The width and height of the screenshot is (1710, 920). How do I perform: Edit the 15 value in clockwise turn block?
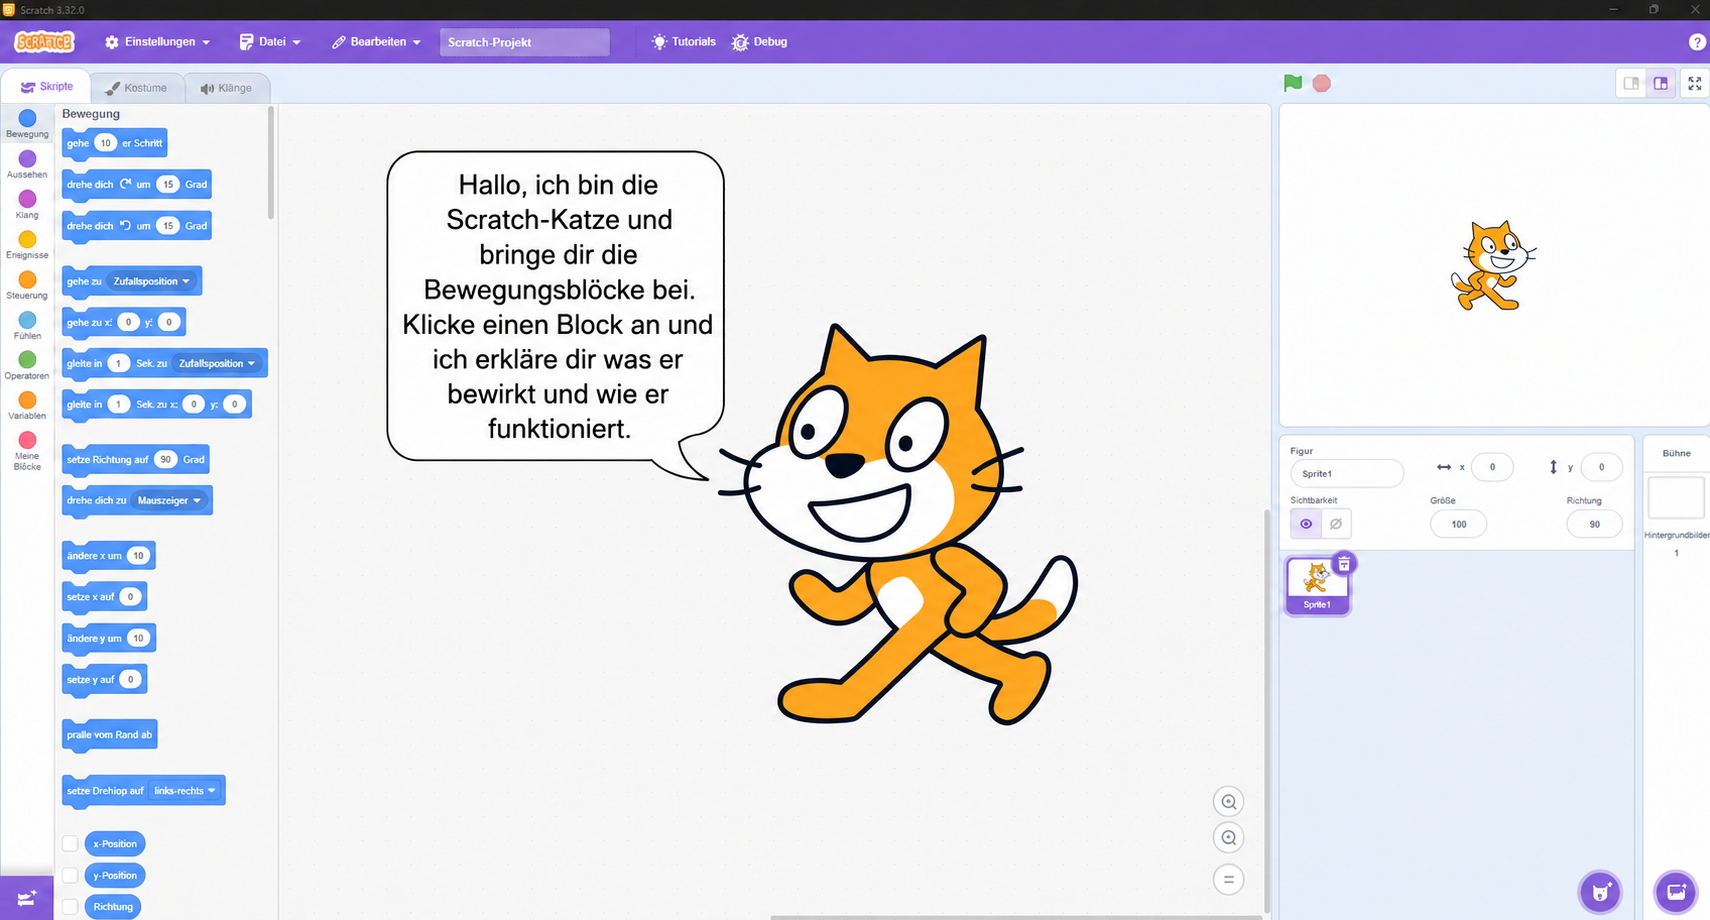pyautogui.click(x=168, y=184)
